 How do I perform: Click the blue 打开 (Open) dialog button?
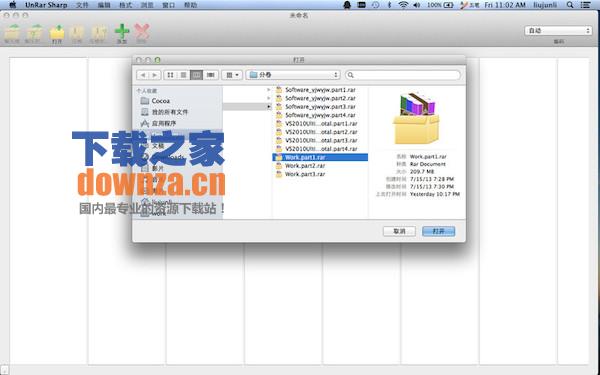click(439, 231)
